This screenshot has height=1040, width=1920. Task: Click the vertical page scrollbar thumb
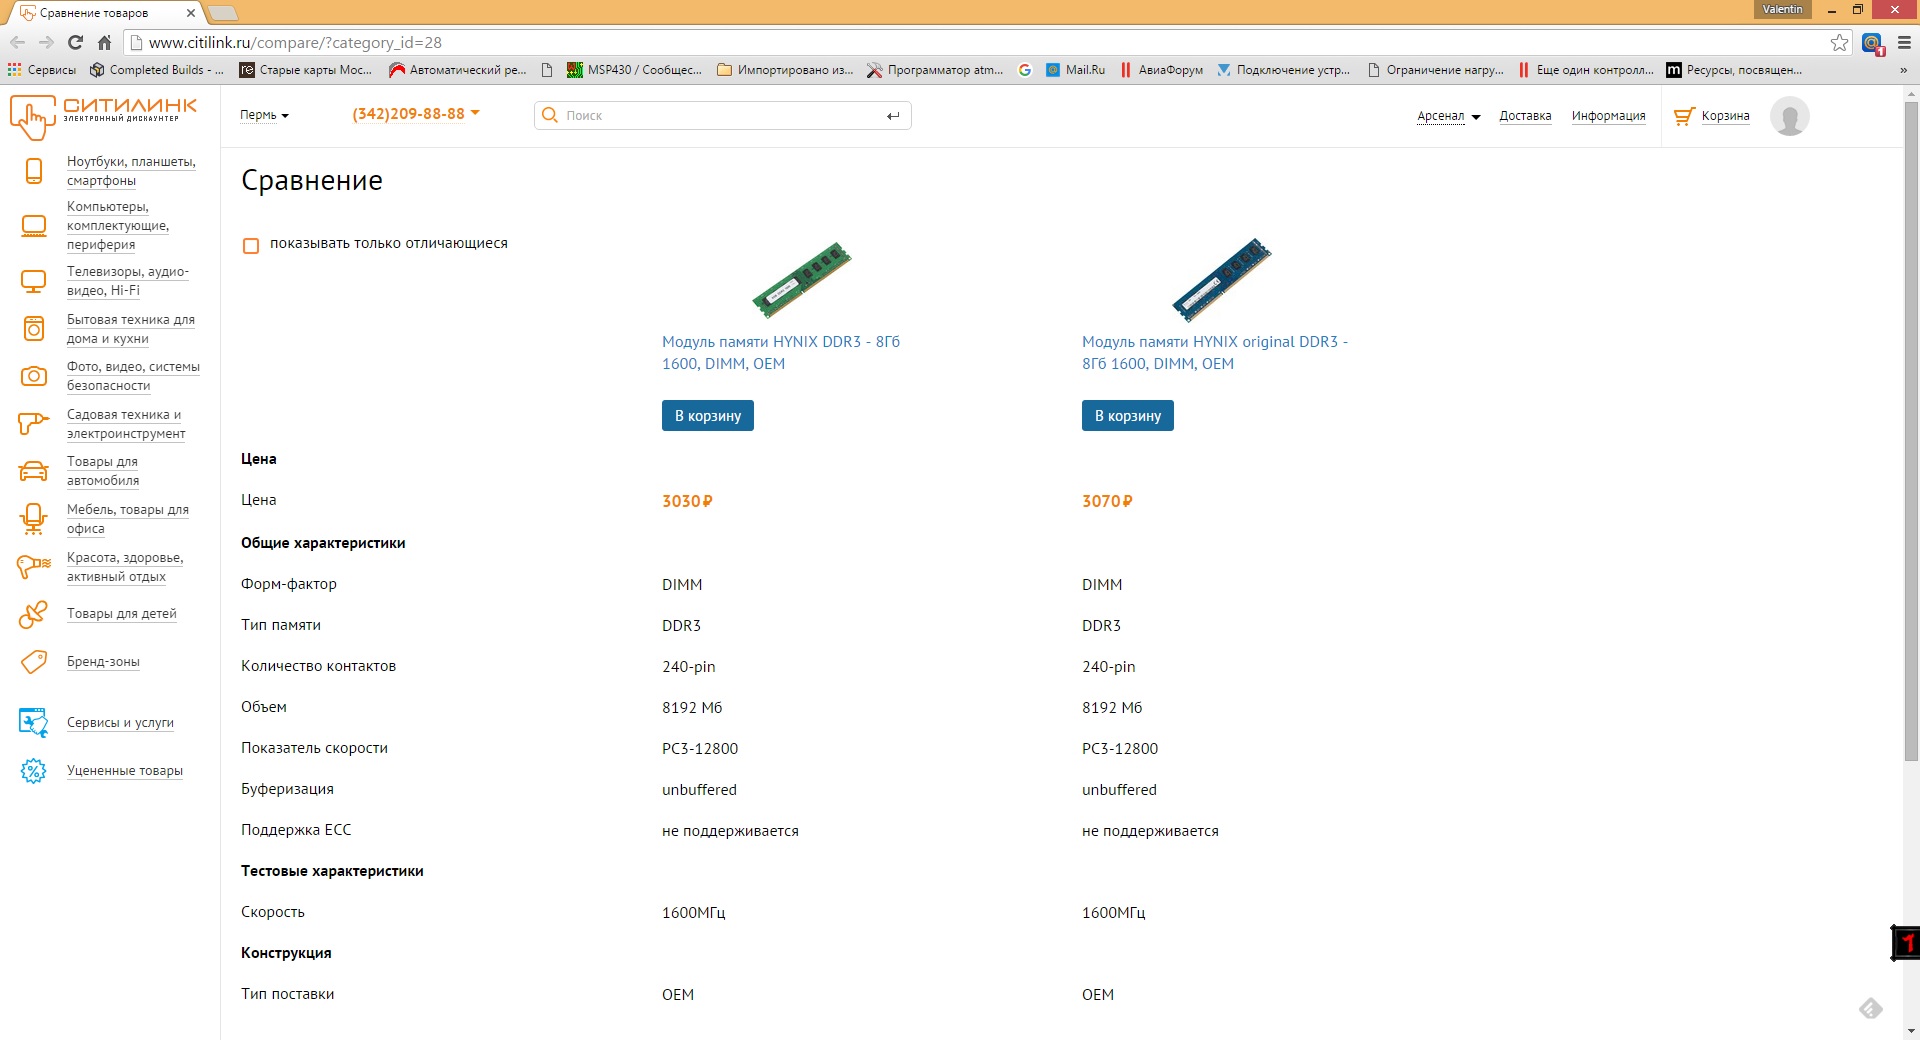click(x=1911, y=430)
